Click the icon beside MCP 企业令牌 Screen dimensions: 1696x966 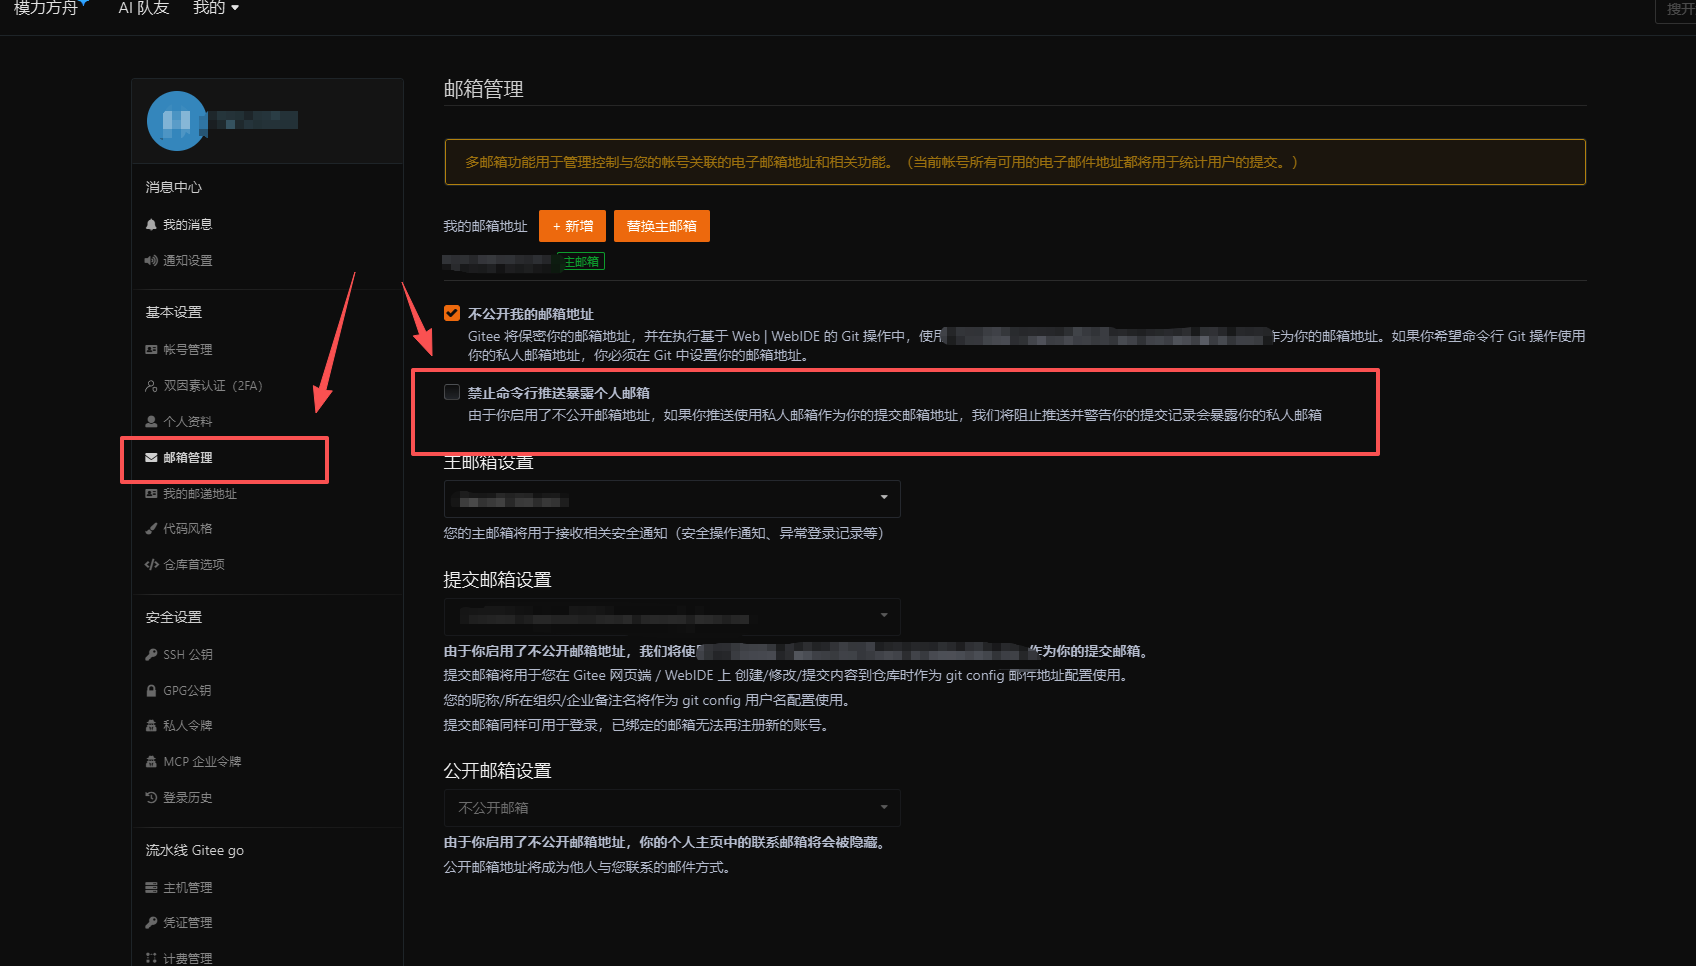coord(151,762)
